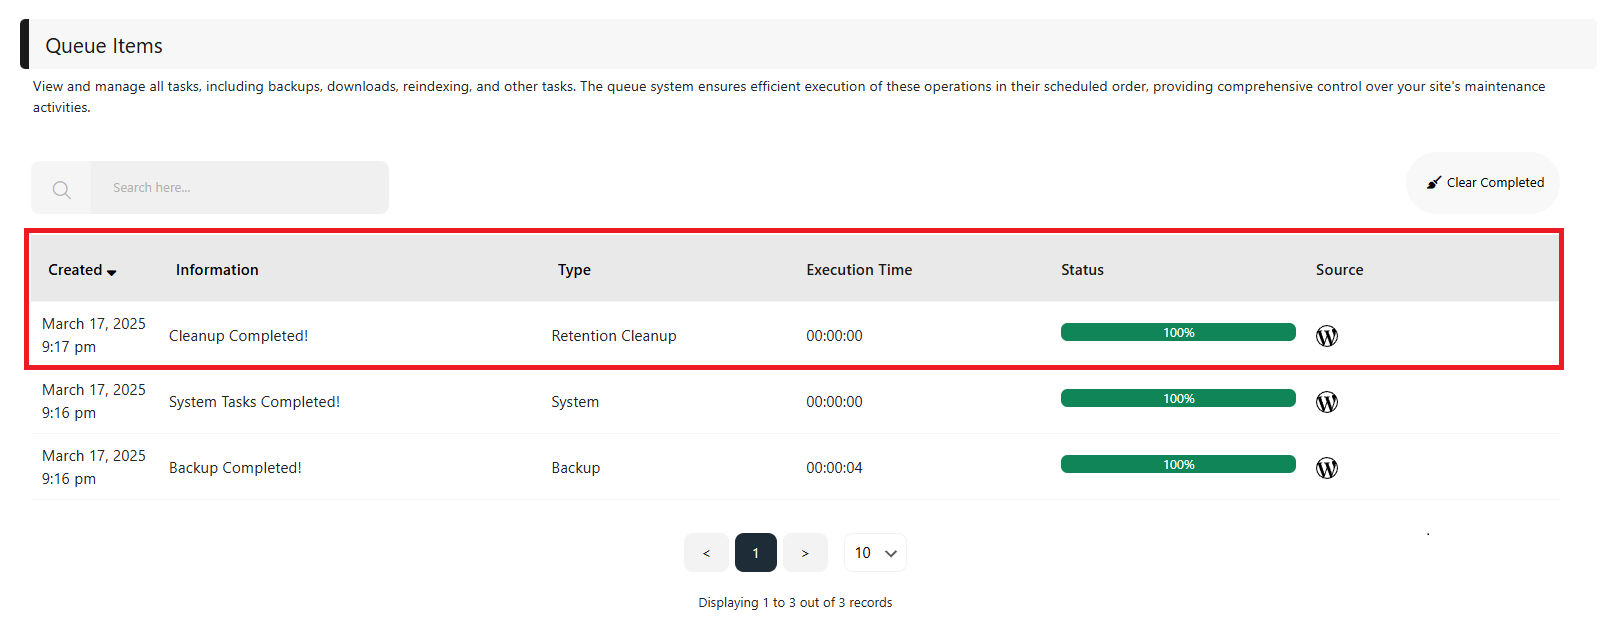1618x623 pixels.
Task: Focus the Search here input field
Action: pyautogui.click(x=240, y=188)
